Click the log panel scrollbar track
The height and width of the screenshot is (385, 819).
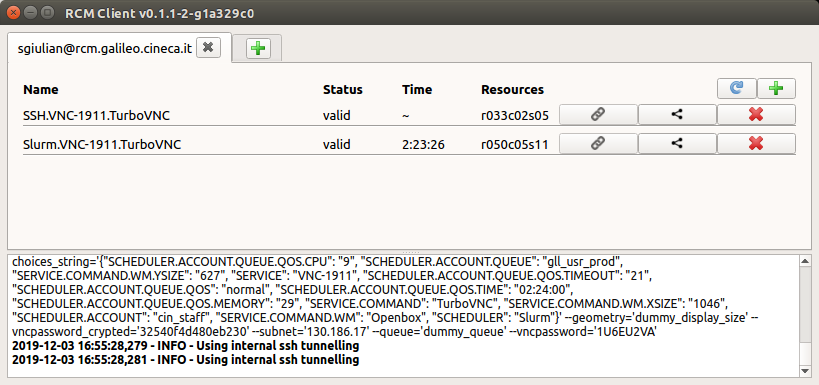tap(805, 316)
